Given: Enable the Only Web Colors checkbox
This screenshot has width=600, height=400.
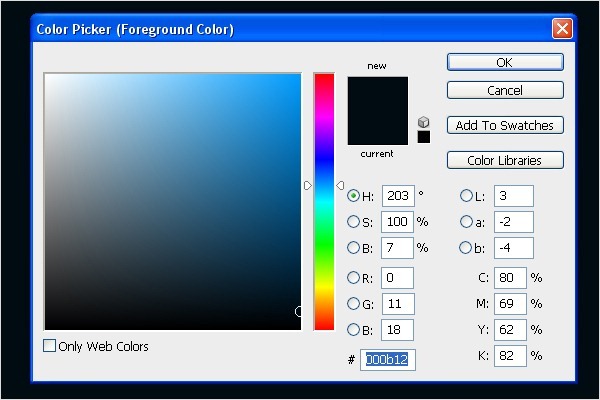Looking at the screenshot, I should 50,346.
